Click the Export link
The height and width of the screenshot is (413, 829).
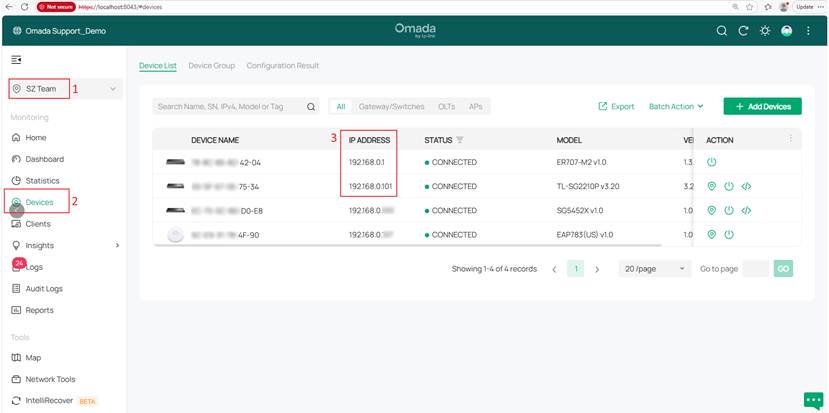point(616,106)
